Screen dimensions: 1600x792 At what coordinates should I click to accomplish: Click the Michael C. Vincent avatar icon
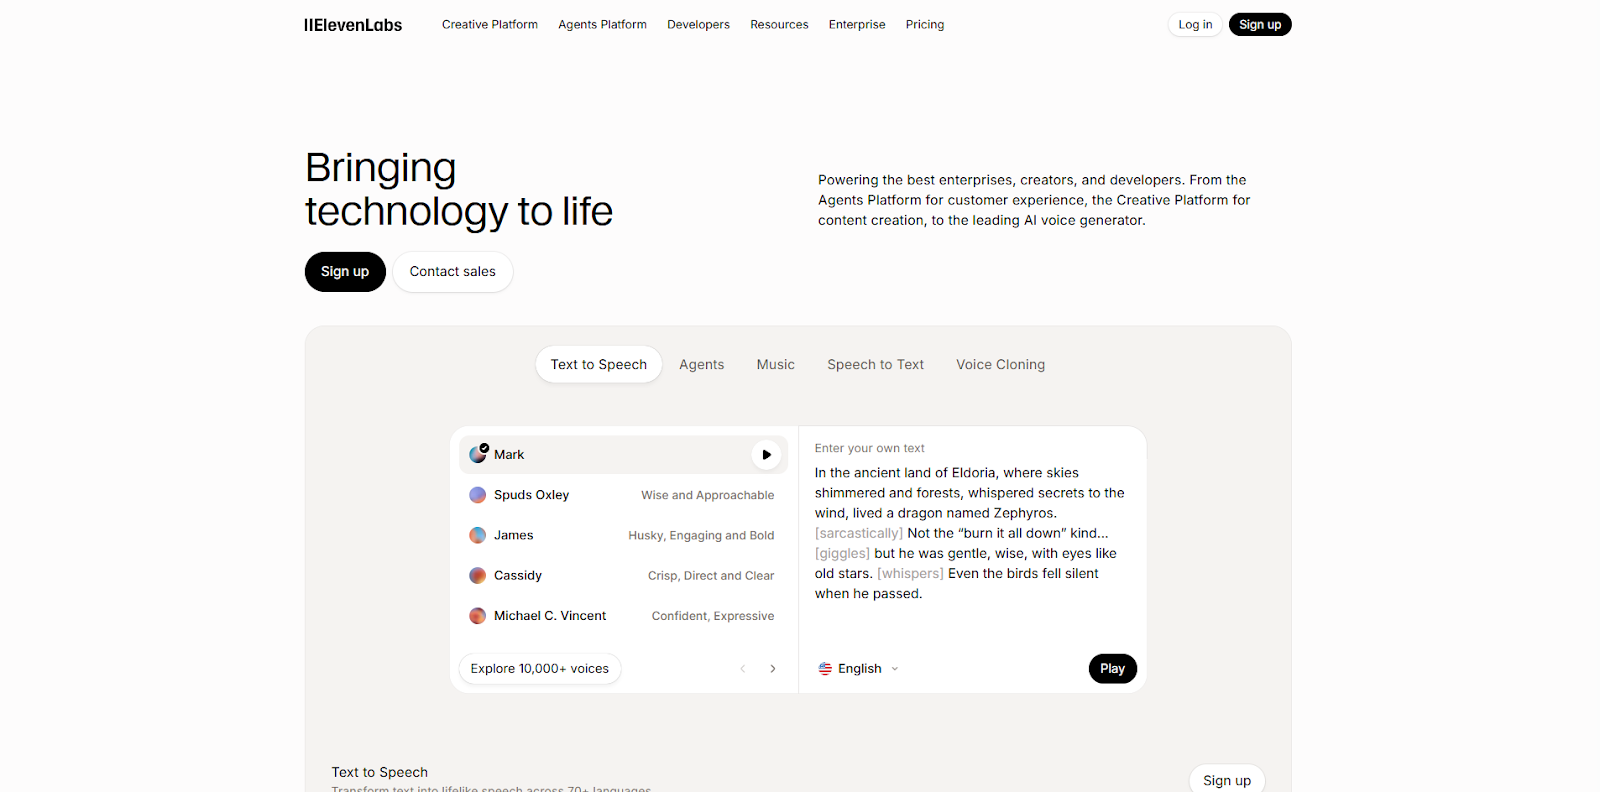coord(478,616)
